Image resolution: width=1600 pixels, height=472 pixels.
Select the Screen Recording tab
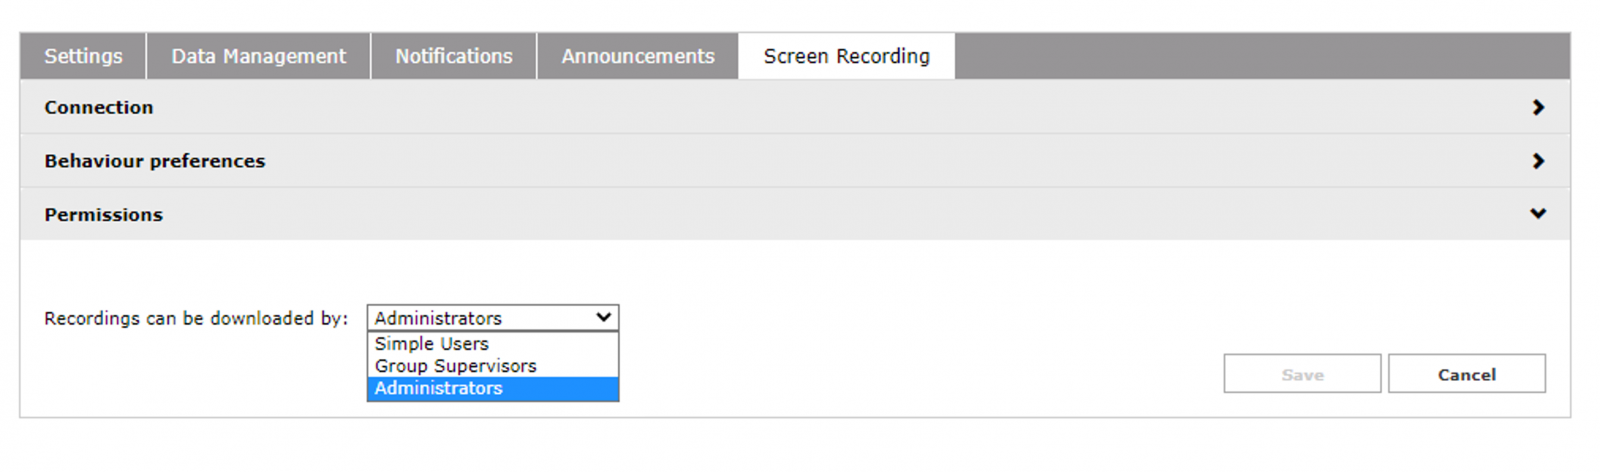click(x=846, y=56)
